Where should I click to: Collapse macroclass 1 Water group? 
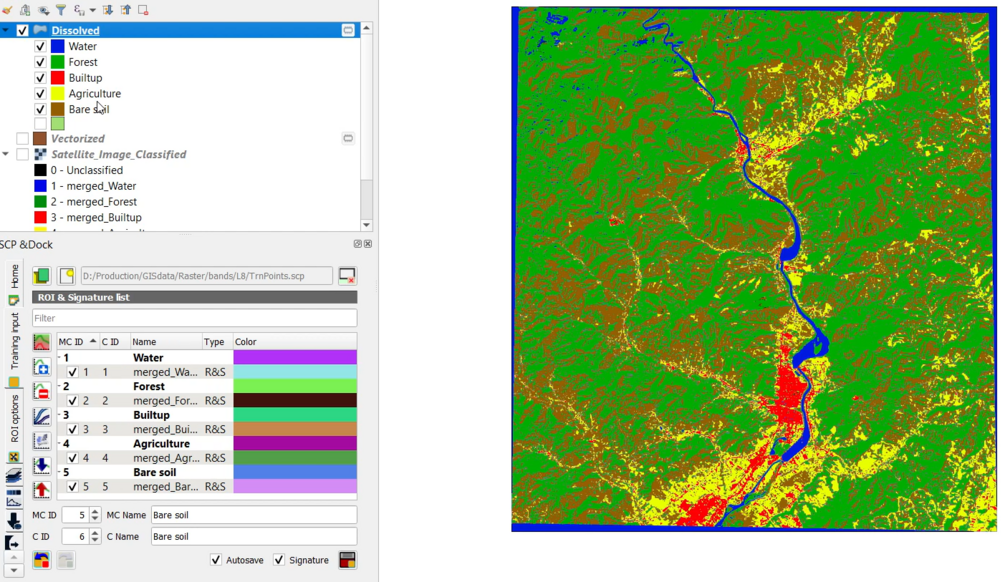tap(60, 358)
